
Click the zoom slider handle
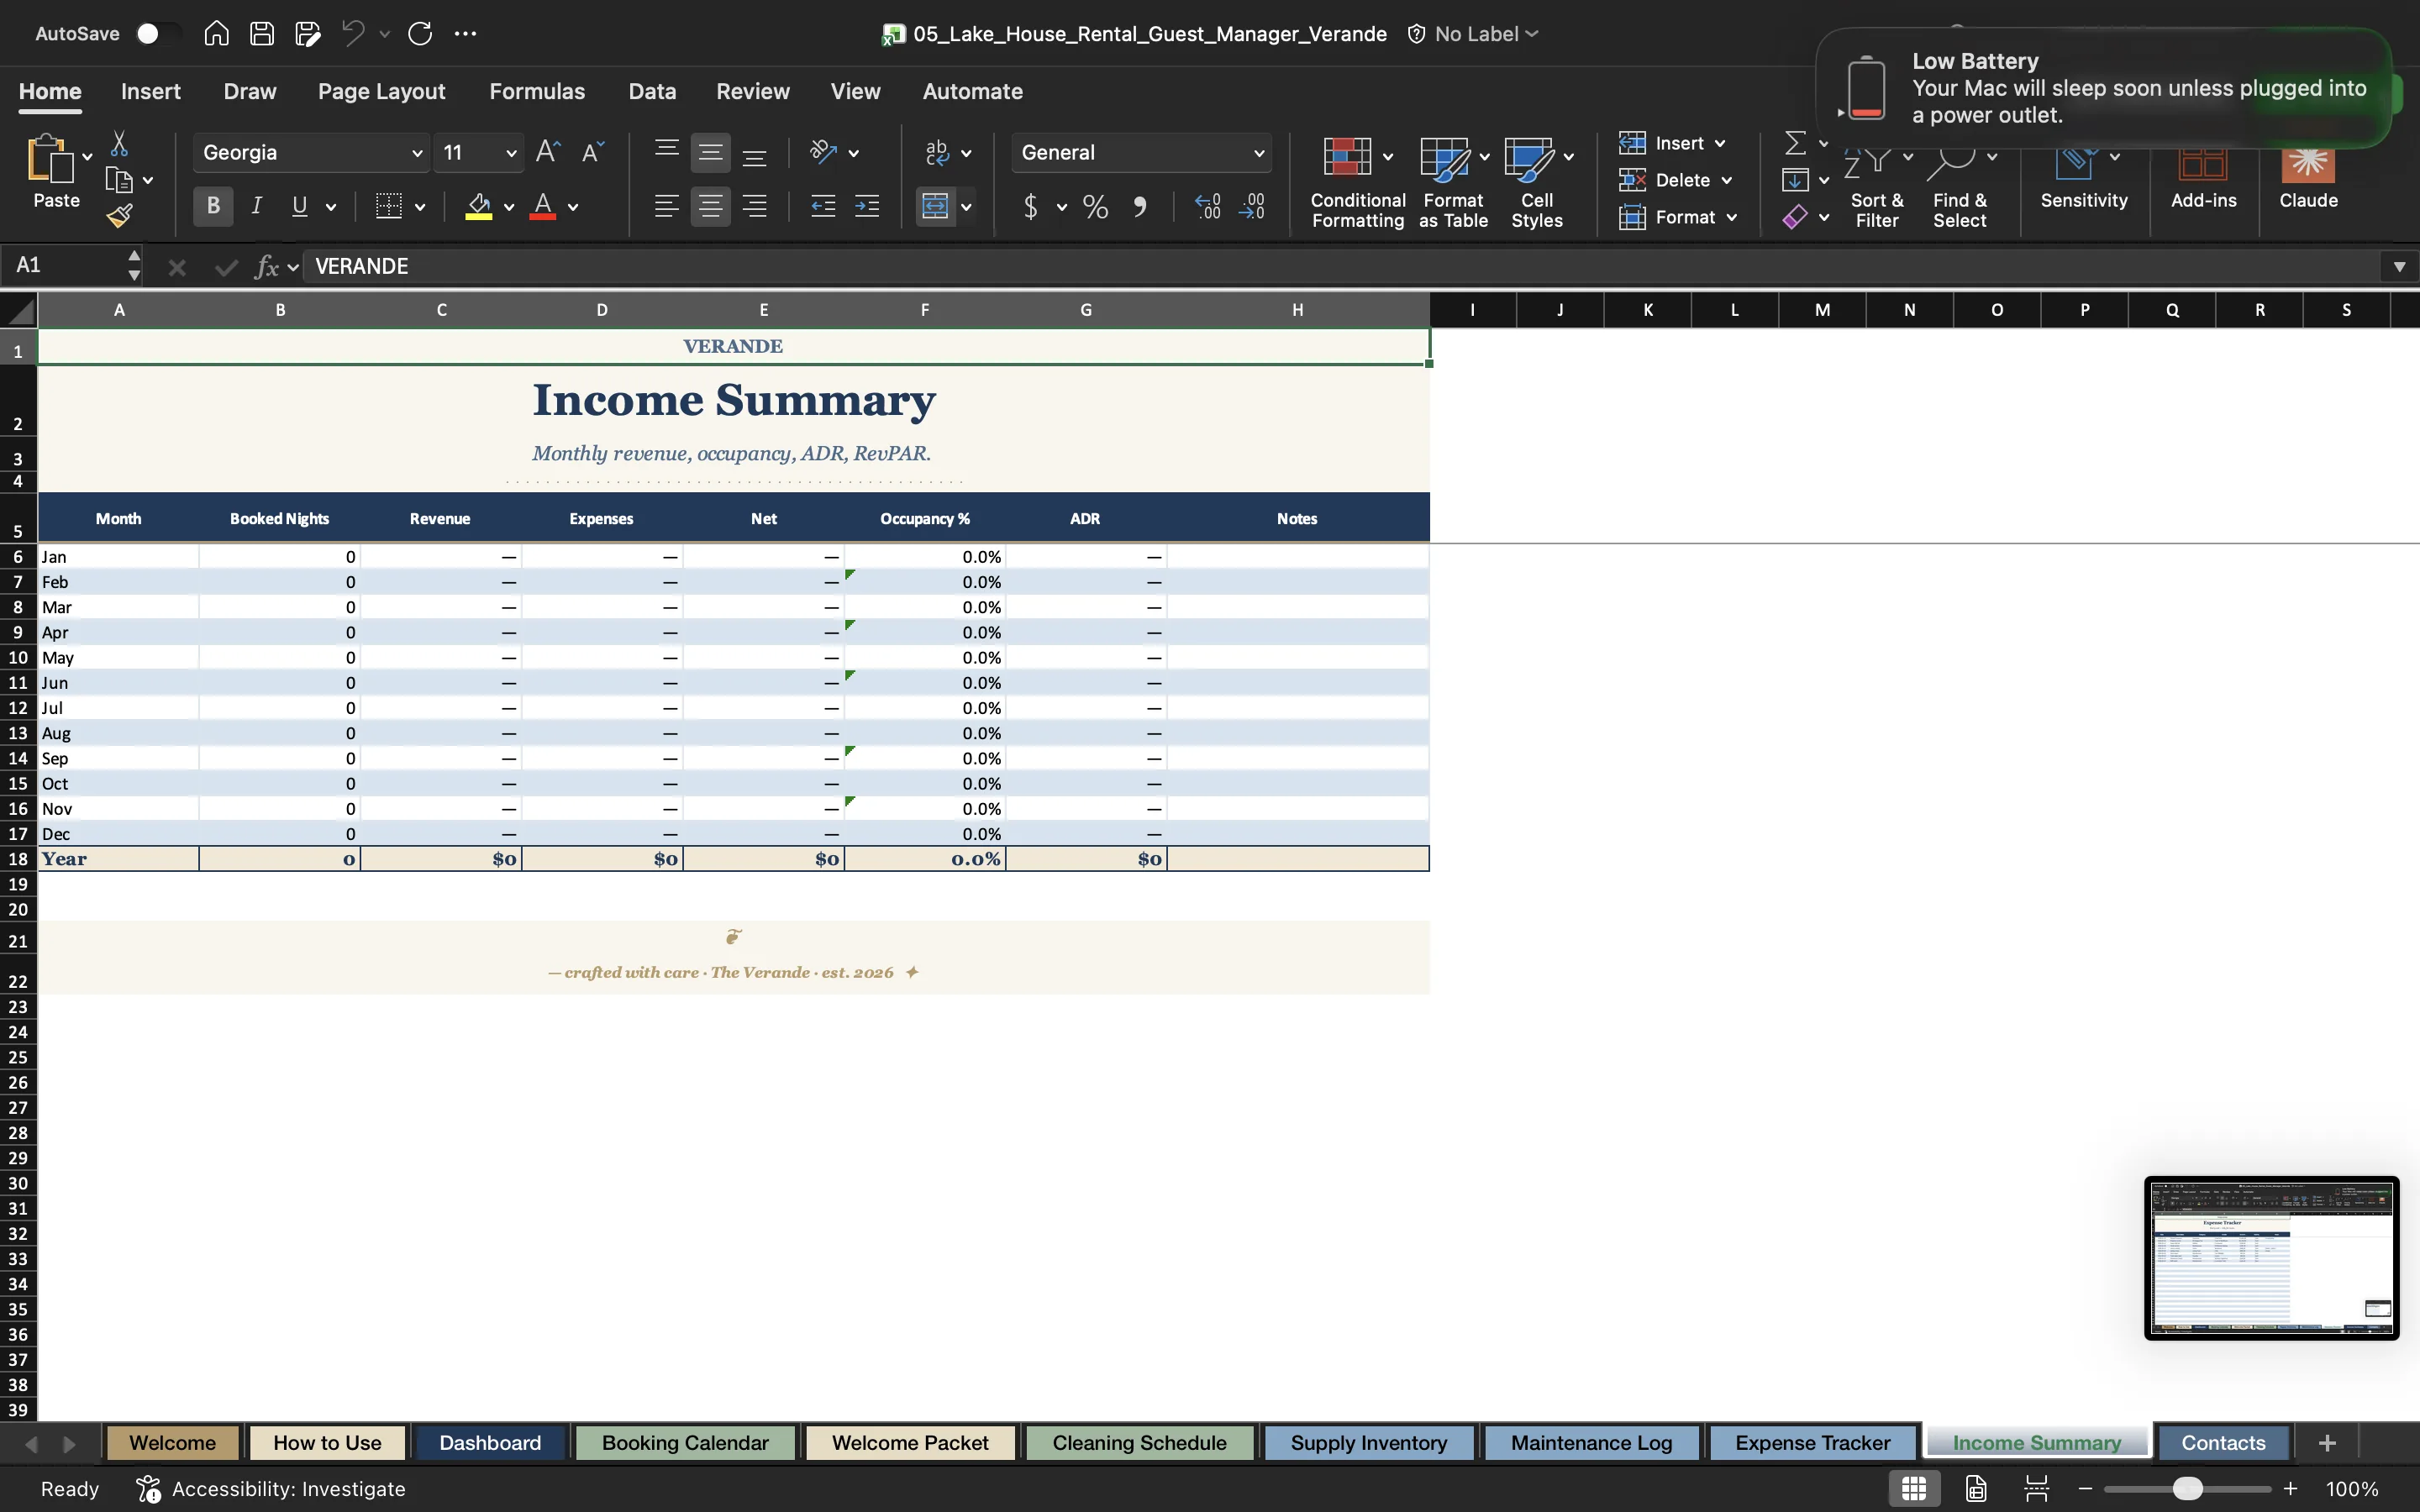tap(2187, 1488)
